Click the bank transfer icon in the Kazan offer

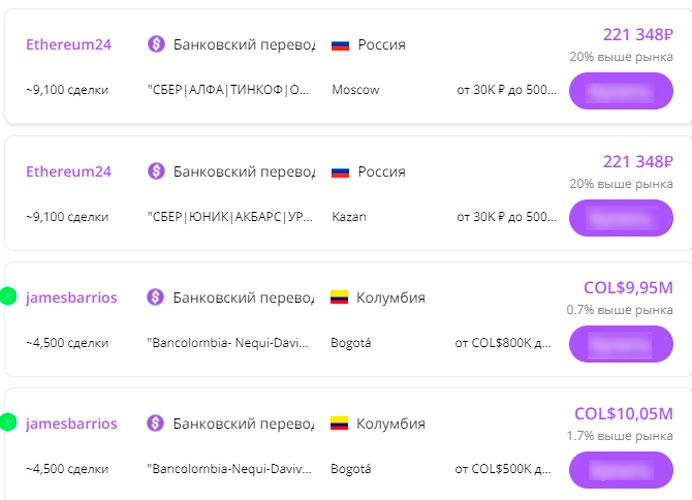point(156,171)
